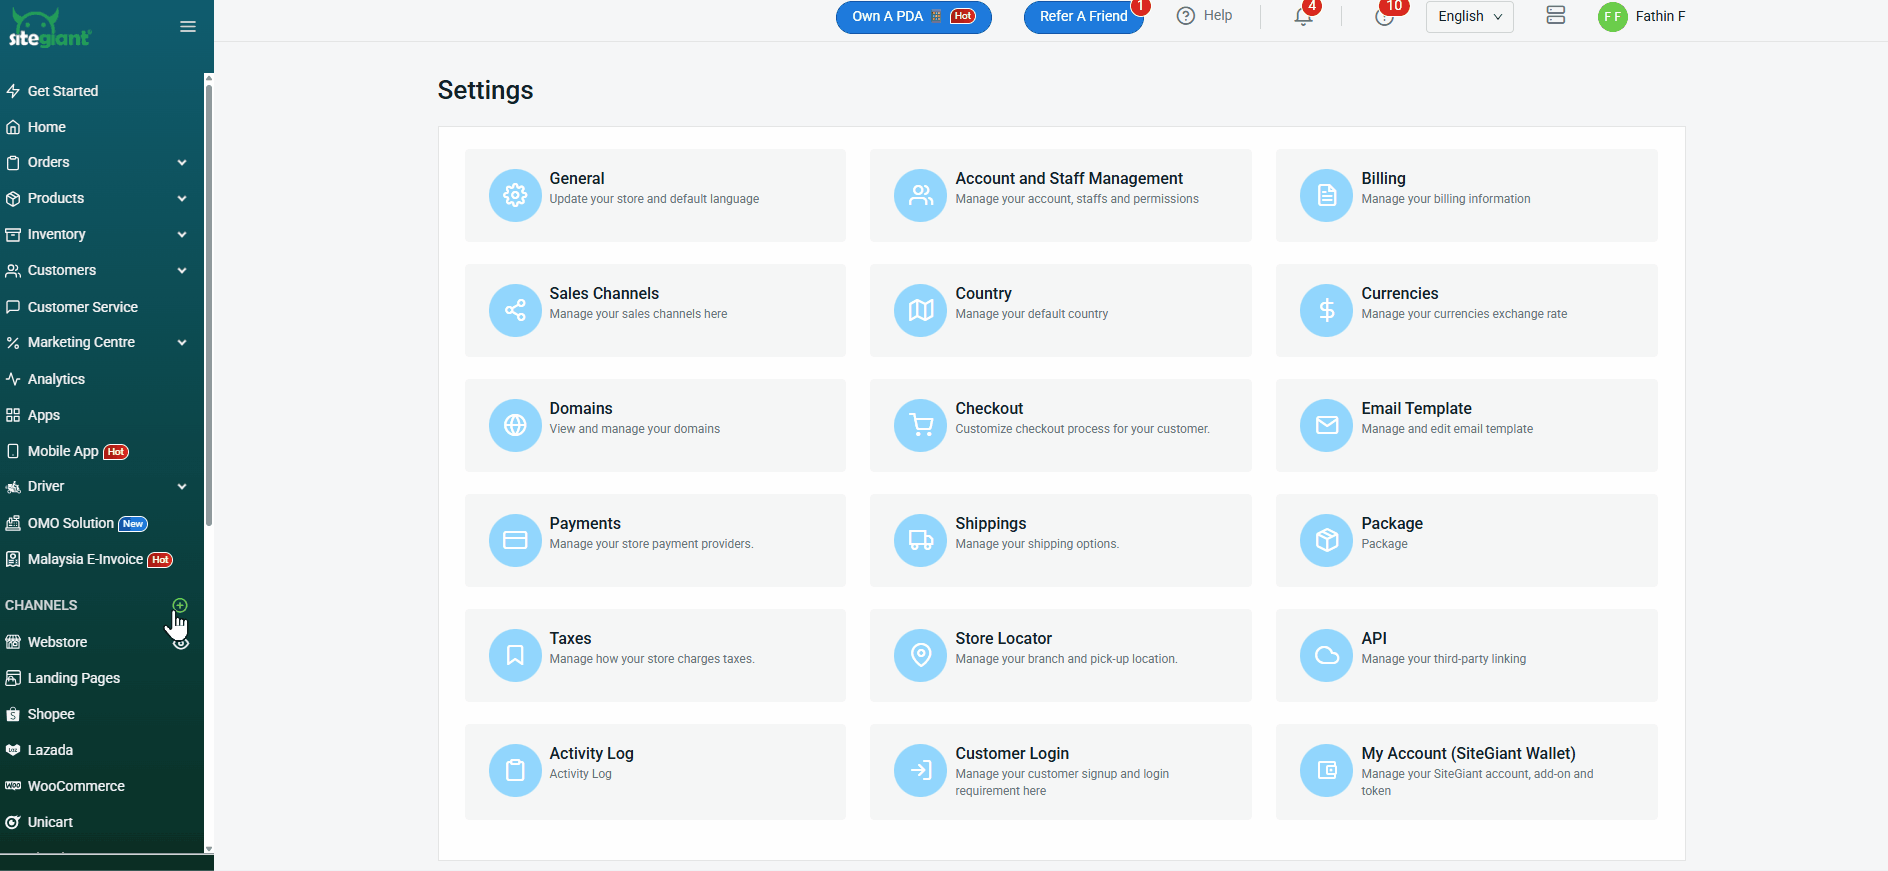This screenshot has width=1888, height=871.
Task: Go to Analytics in the sidebar
Action: (x=56, y=379)
